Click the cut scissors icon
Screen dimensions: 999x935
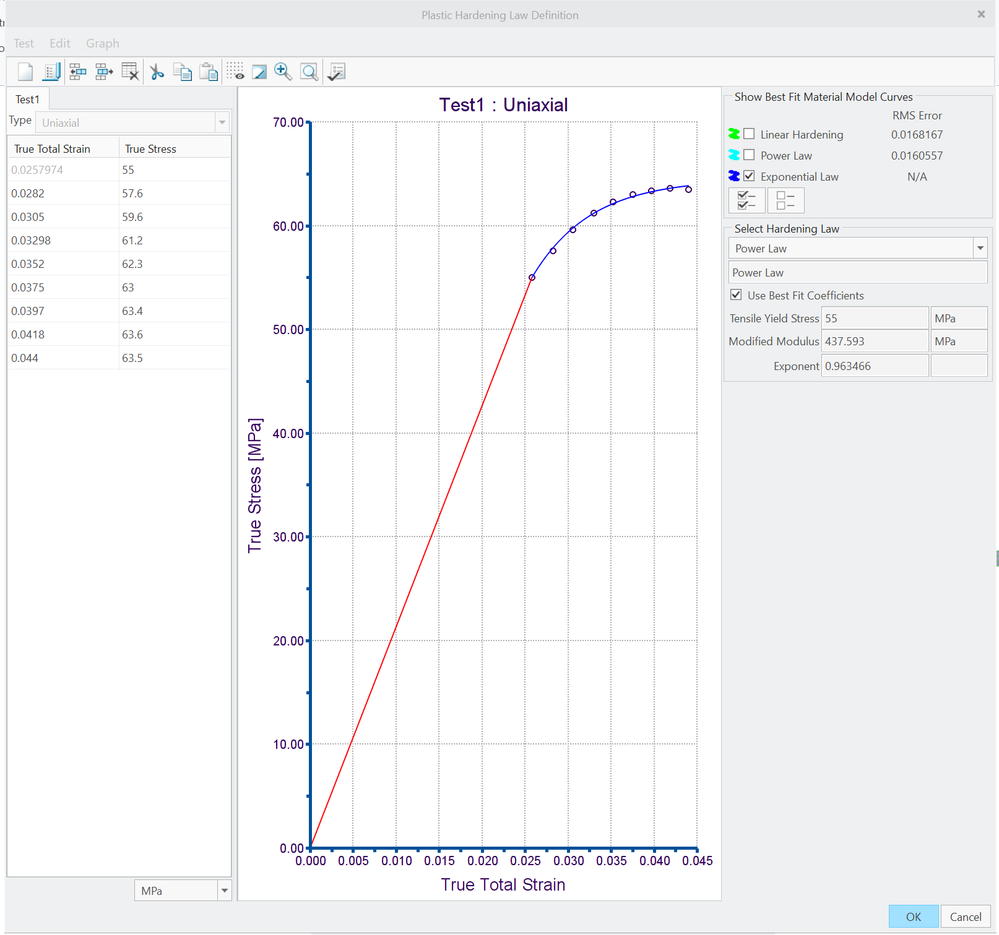click(x=156, y=71)
